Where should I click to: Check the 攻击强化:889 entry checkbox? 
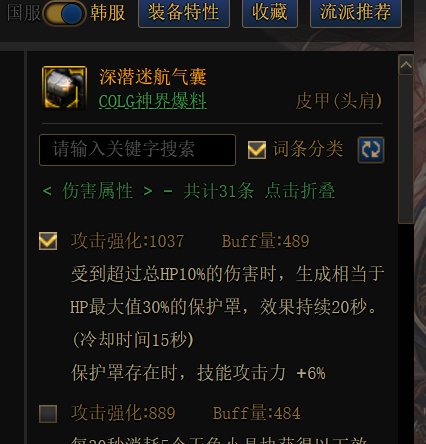[48, 414]
